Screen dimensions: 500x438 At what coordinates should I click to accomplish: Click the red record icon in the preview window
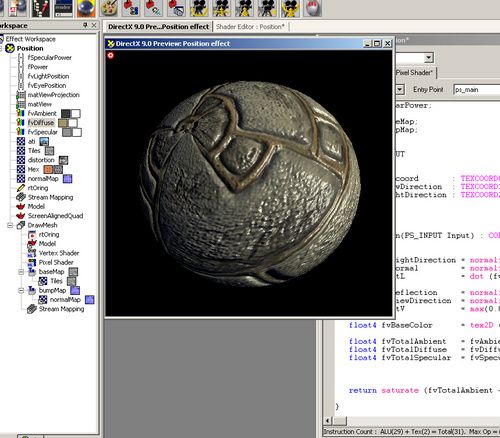[x=110, y=56]
